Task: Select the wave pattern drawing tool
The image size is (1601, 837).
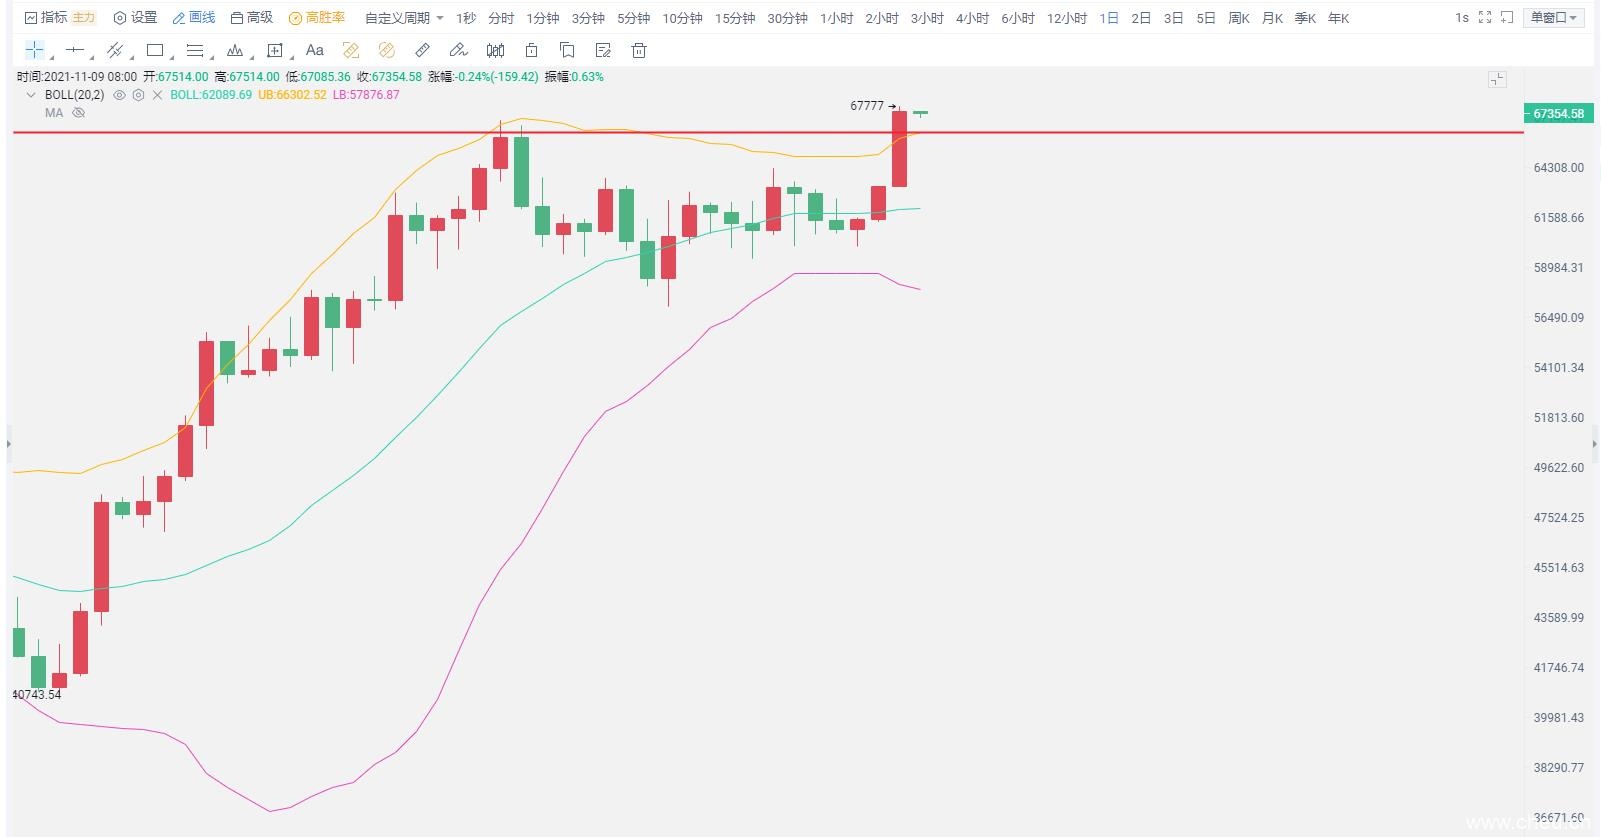Action: [235, 50]
